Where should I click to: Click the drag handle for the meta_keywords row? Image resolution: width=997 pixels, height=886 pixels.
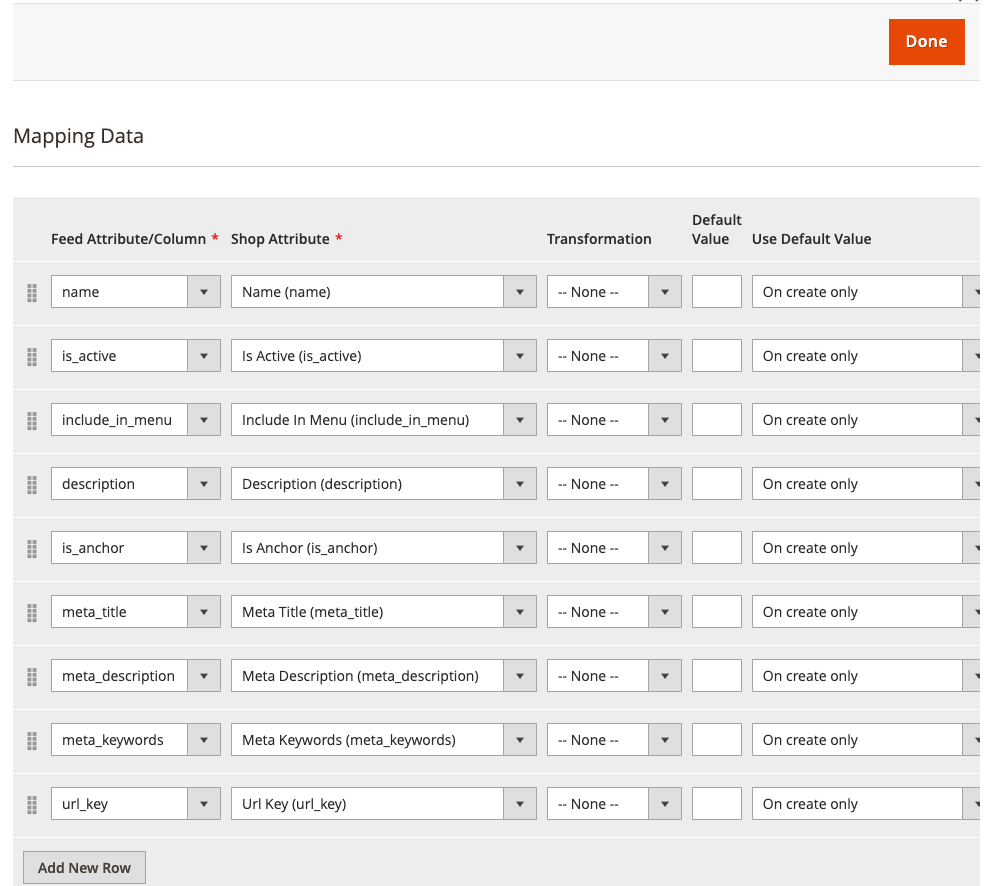pyautogui.click(x=32, y=740)
